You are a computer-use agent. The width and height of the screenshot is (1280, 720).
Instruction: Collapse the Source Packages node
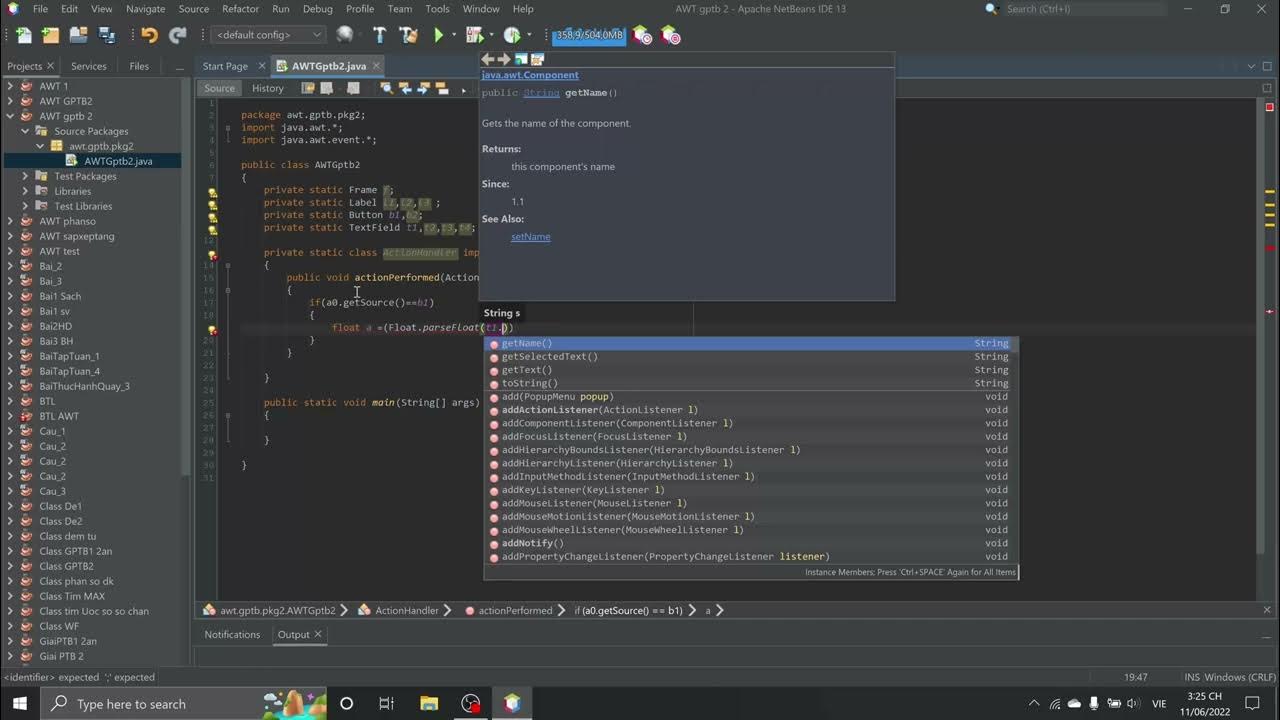point(26,131)
